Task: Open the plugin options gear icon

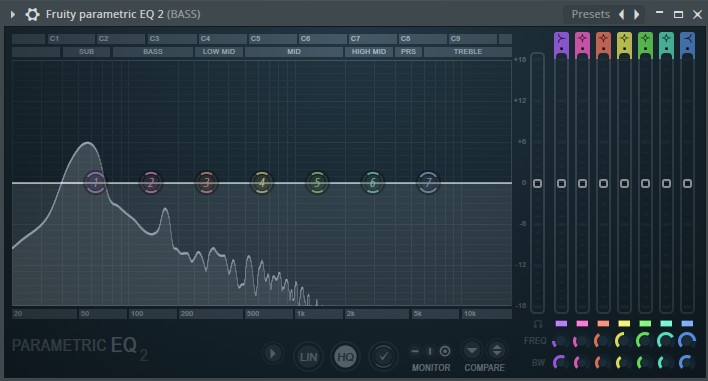Action: (32, 14)
